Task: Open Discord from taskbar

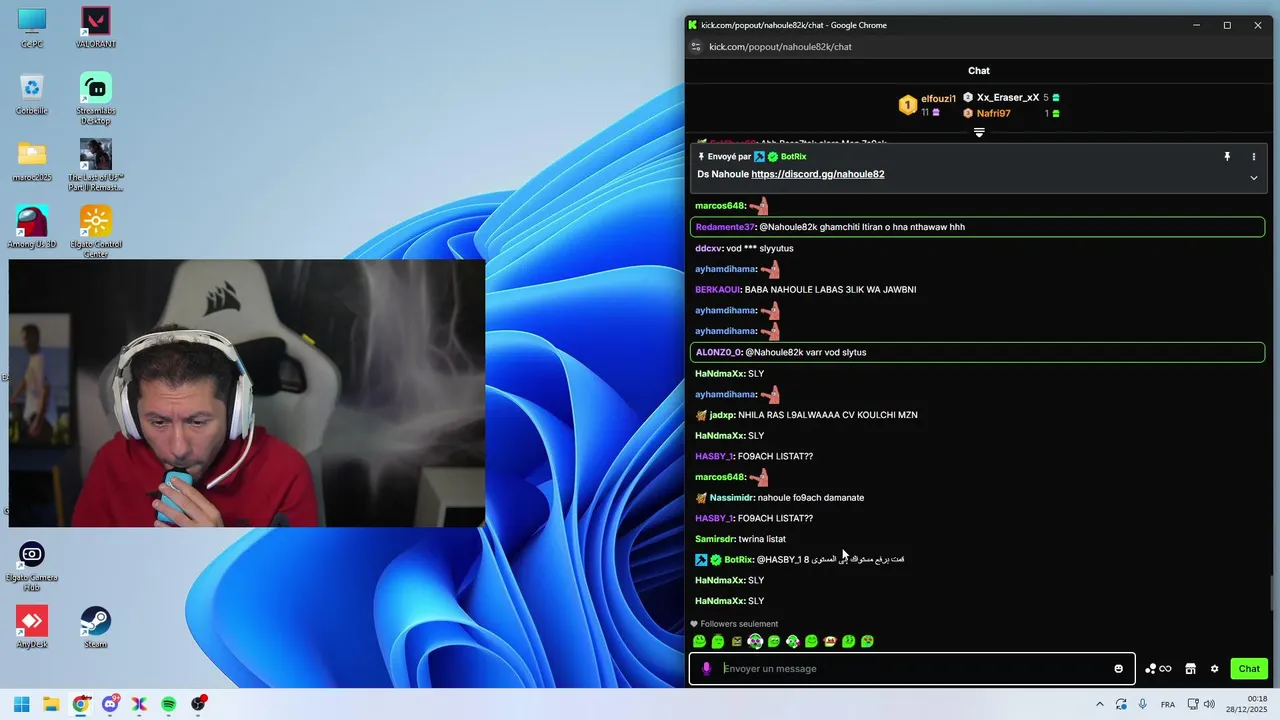Action: (x=110, y=704)
